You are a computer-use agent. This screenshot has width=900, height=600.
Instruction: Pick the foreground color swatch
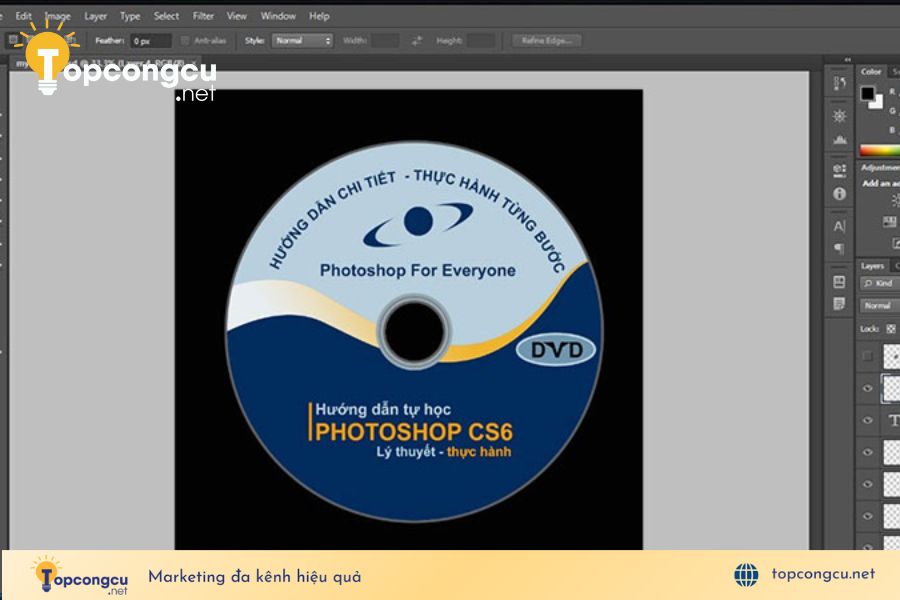[x=867, y=93]
